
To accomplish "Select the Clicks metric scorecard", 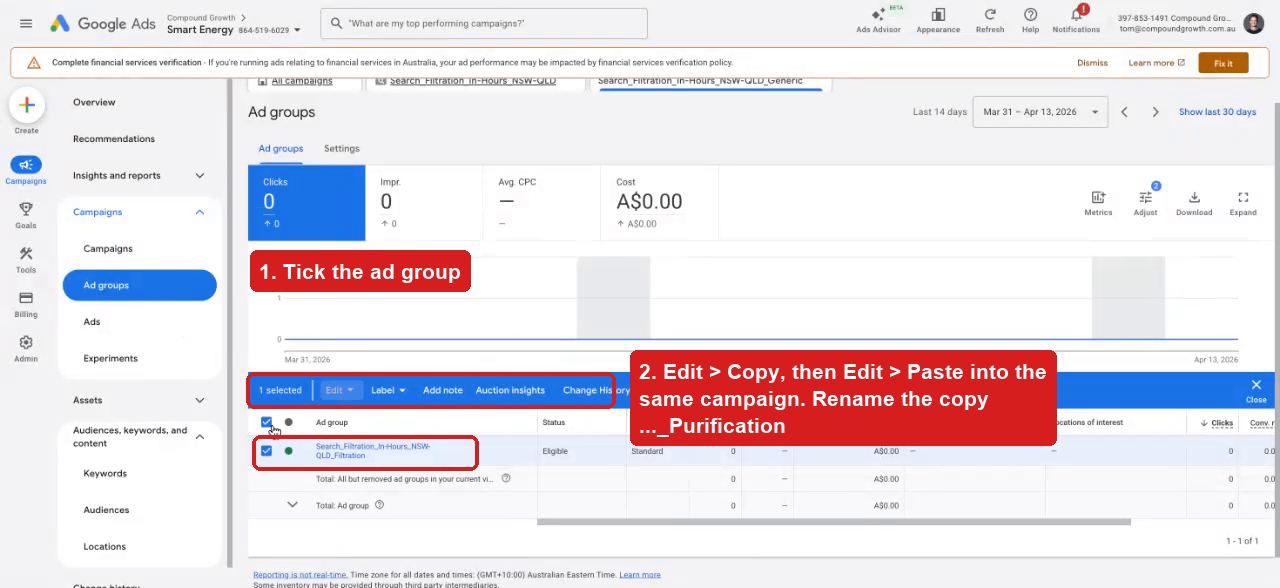I will (x=307, y=203).
